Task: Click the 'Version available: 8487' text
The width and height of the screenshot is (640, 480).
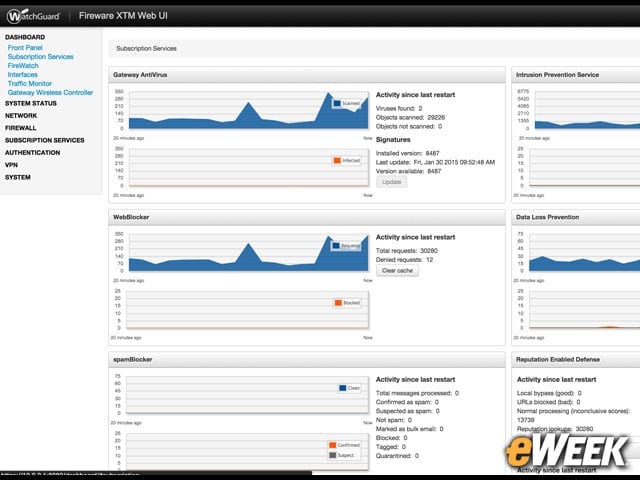Action: click(408, 171)
